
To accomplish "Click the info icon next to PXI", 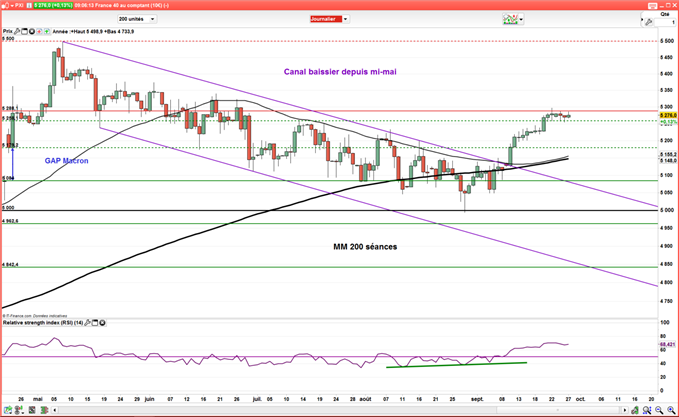I will pyautogui.click(x=29, y=5).
